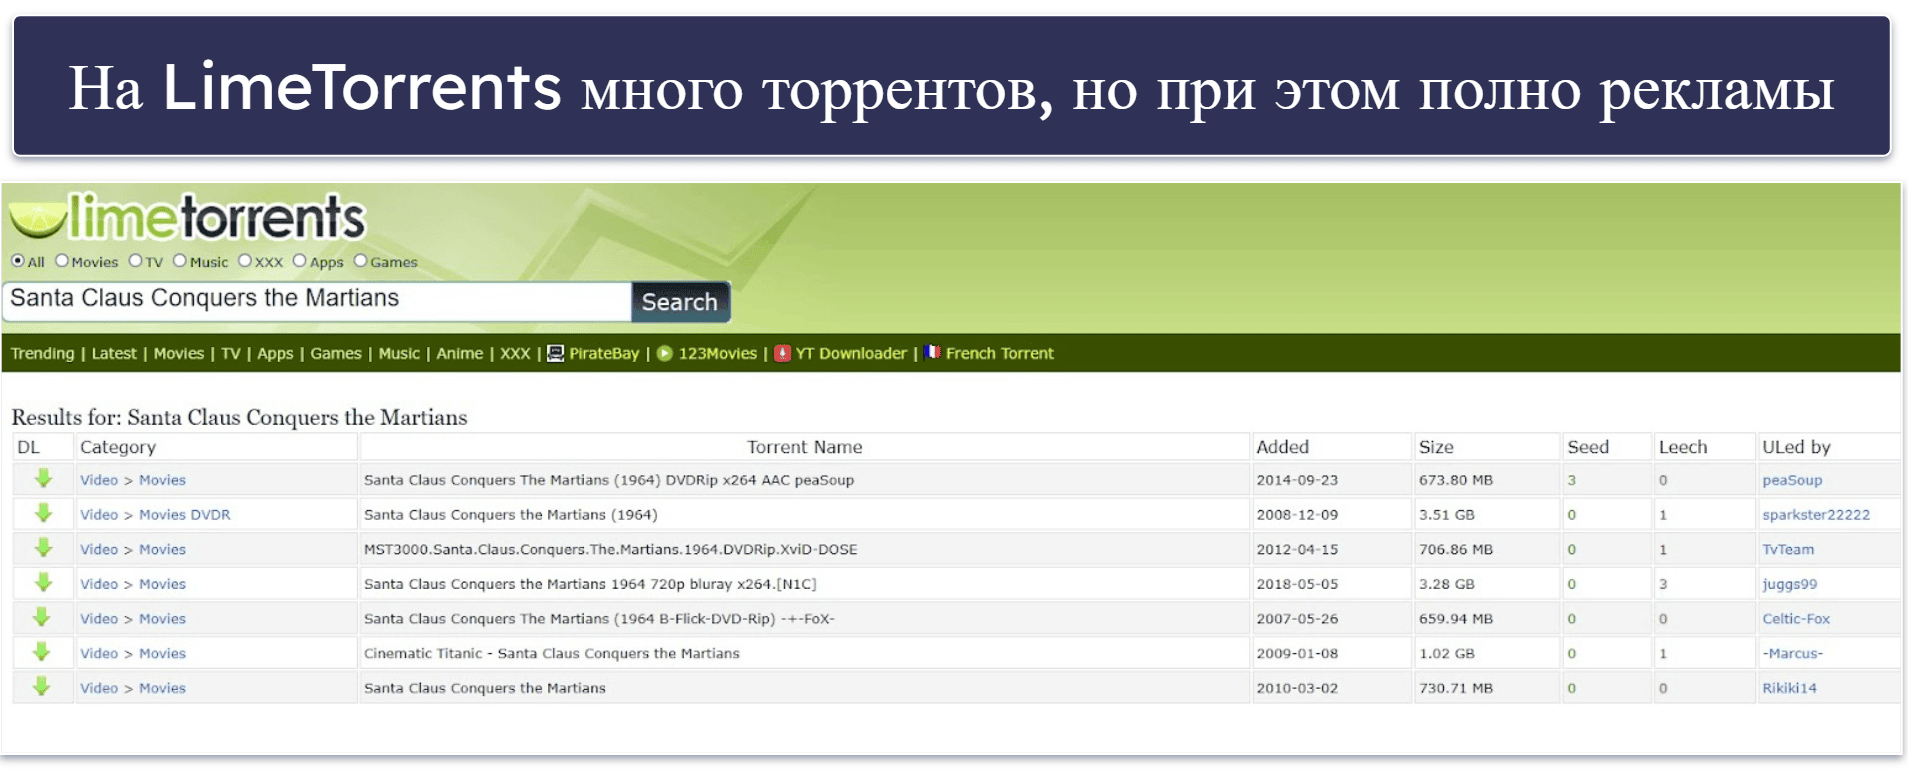Open the PirateBay link
This screenshot has width=1908, height=775.
tap(604, 353)
